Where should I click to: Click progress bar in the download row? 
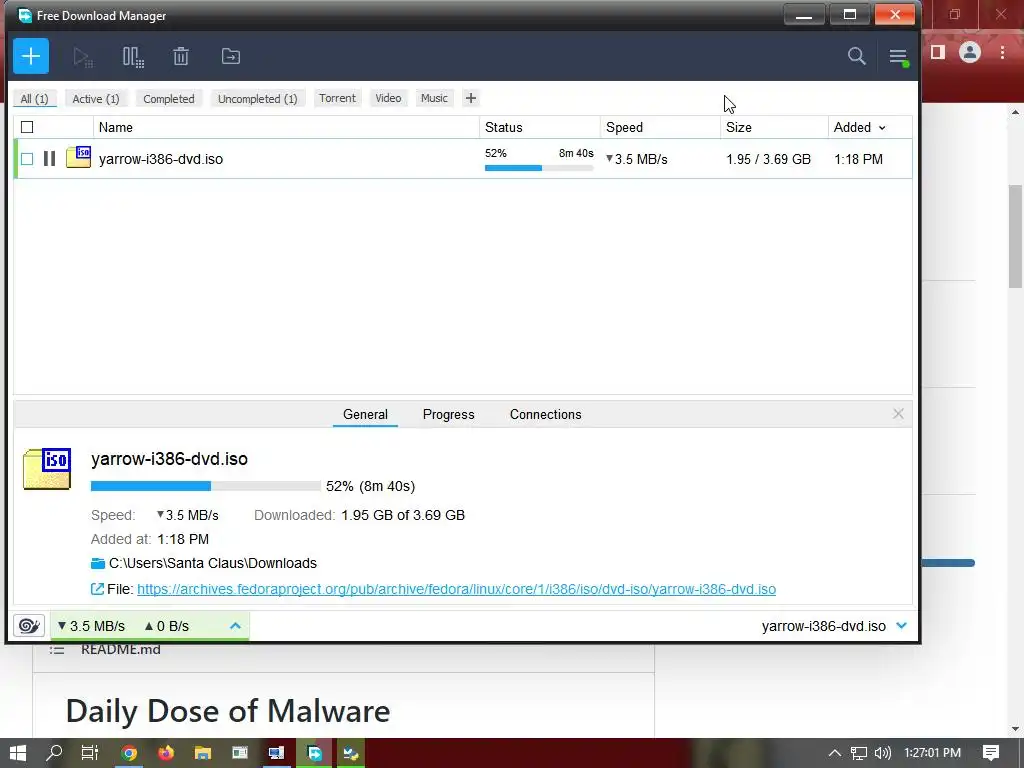pyautogui.click(x=539, y=168)
